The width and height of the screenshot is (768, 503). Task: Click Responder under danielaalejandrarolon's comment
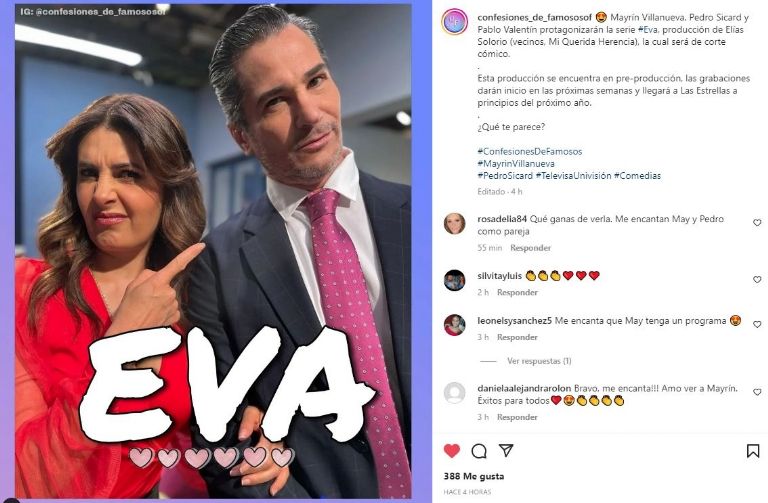[x=517, y=417]
